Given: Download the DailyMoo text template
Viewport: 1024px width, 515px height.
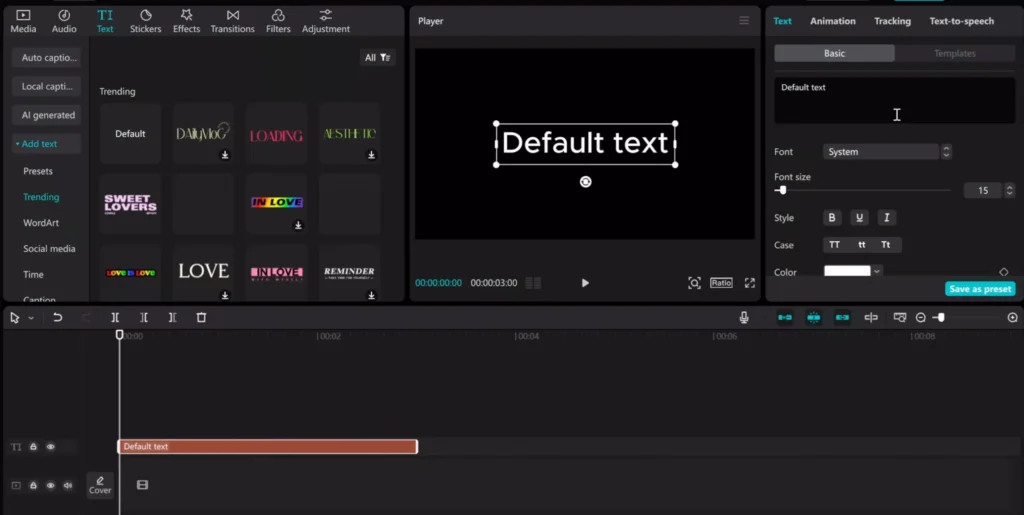Looking at the screenshot, I should [225, 155].
